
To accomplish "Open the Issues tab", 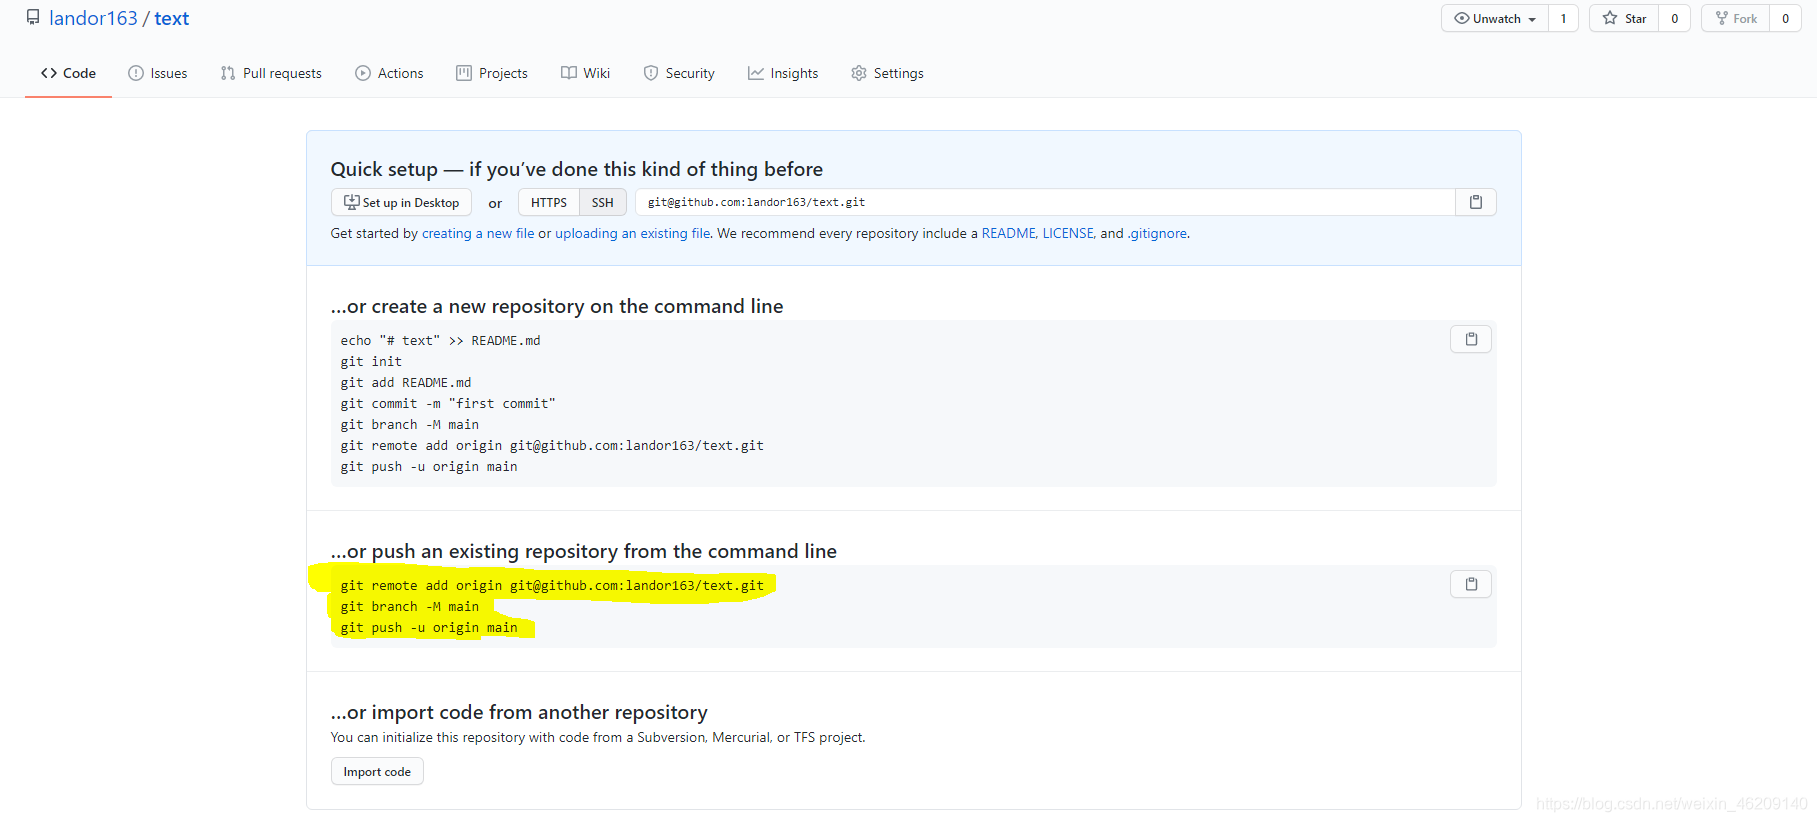I will click(158, 73).
